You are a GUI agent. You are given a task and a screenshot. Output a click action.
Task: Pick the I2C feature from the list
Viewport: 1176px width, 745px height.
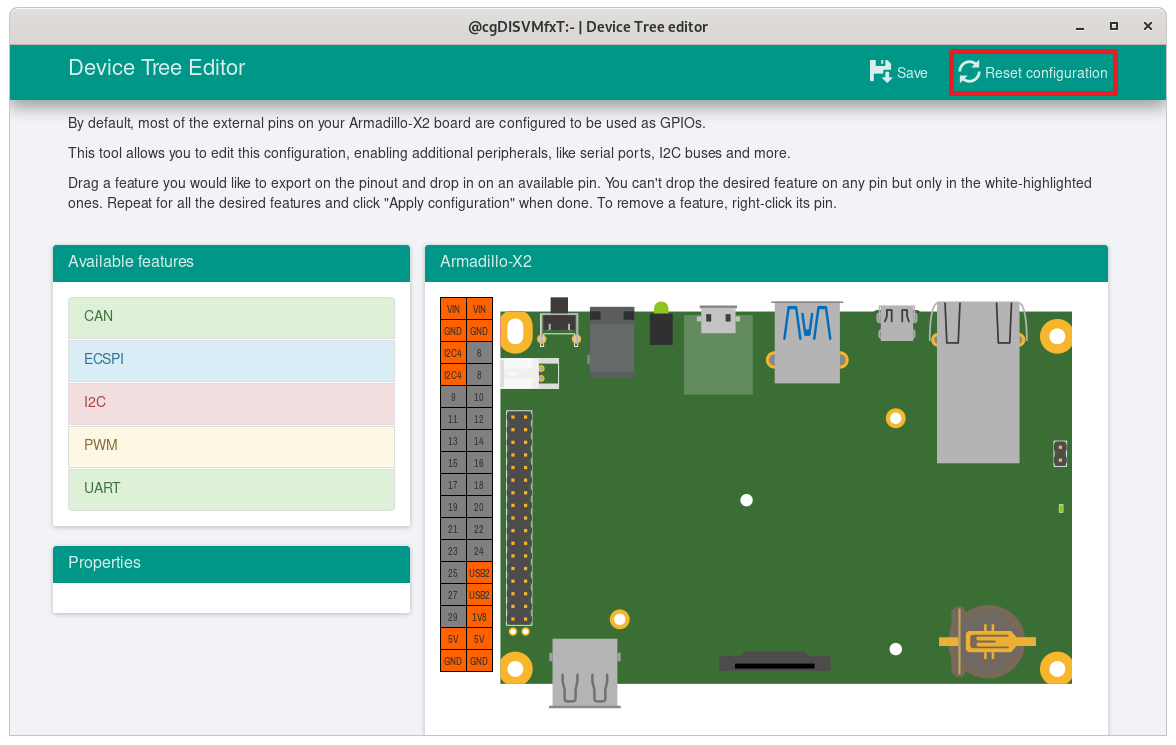click(231, 403)
